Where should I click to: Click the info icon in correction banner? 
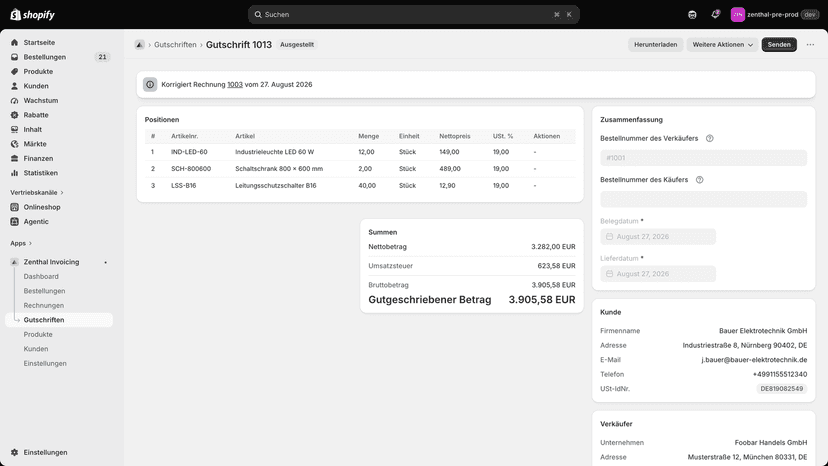pyautogui.click(x=150, y=85)
